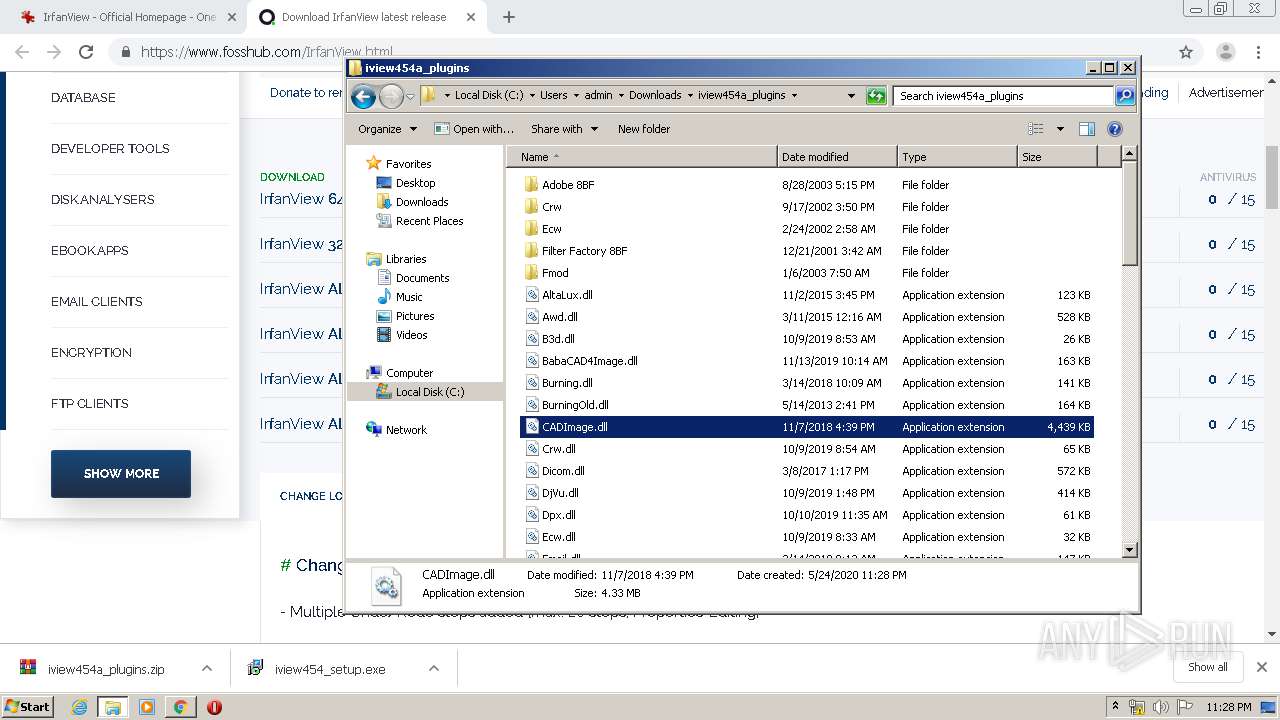Open Recent Places in sidebar

point(429,221)
